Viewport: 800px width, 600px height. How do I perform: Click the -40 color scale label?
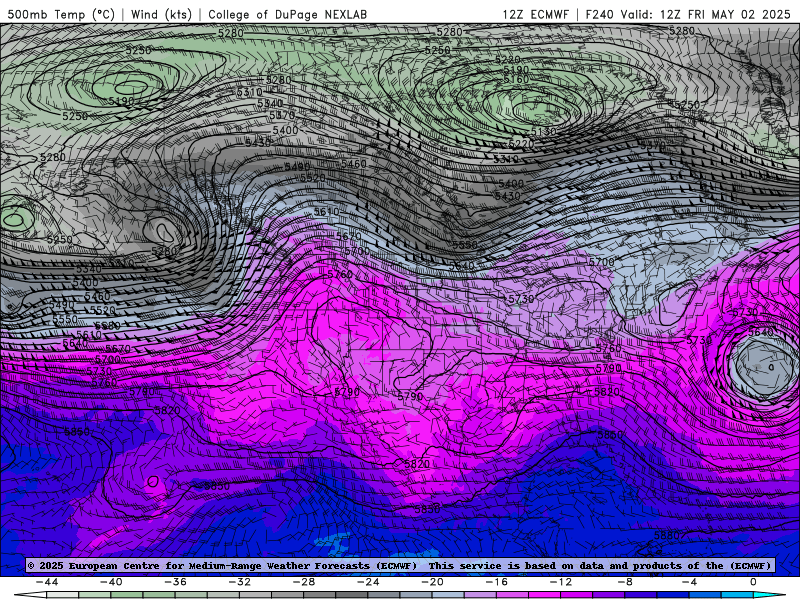click(x=111, y=582)
